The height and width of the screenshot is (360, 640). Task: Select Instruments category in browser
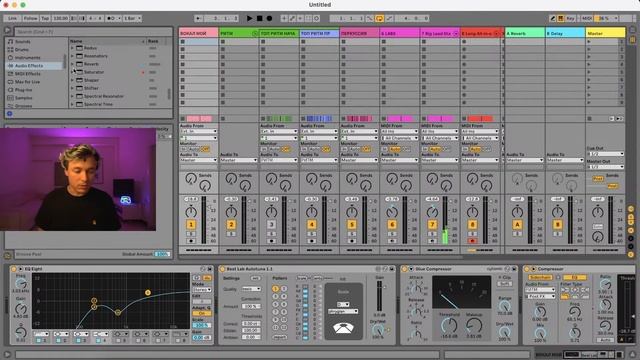point(27,58)
